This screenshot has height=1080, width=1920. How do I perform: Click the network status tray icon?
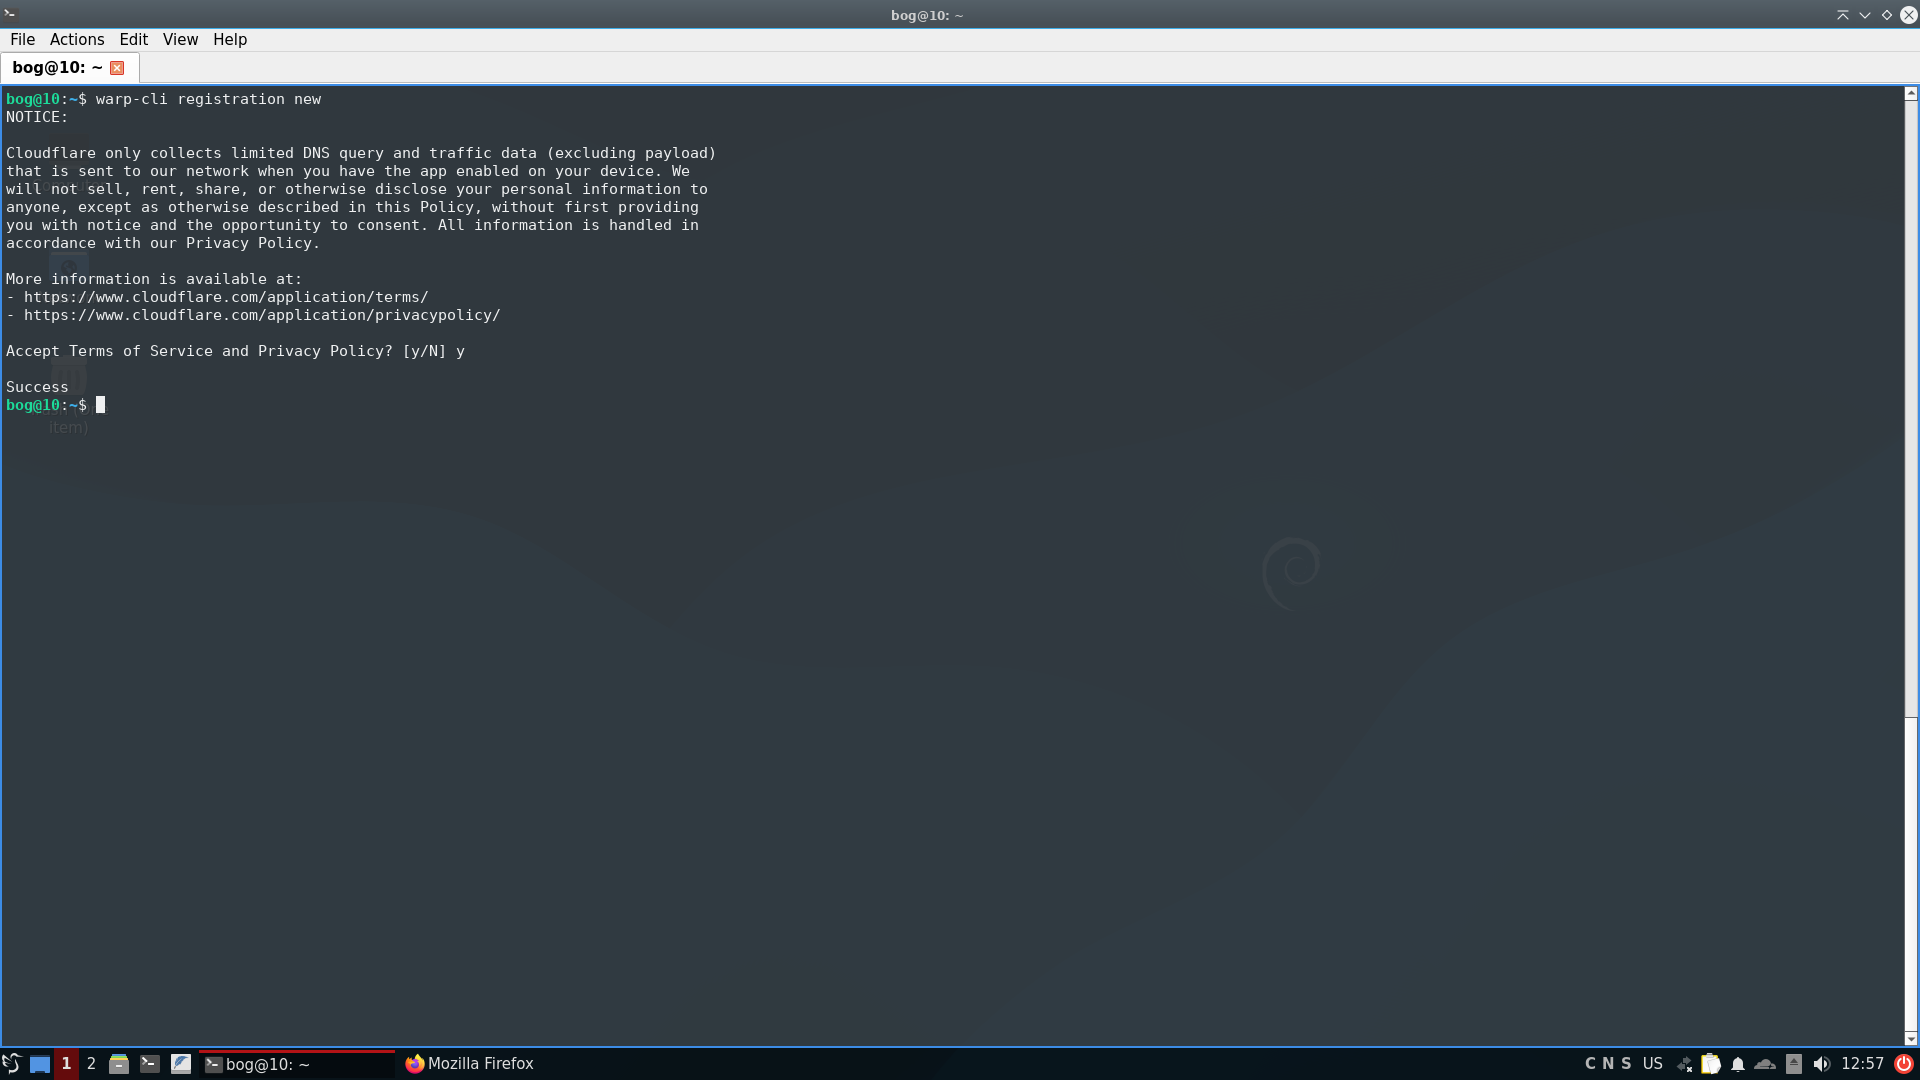[1684, 1063]
